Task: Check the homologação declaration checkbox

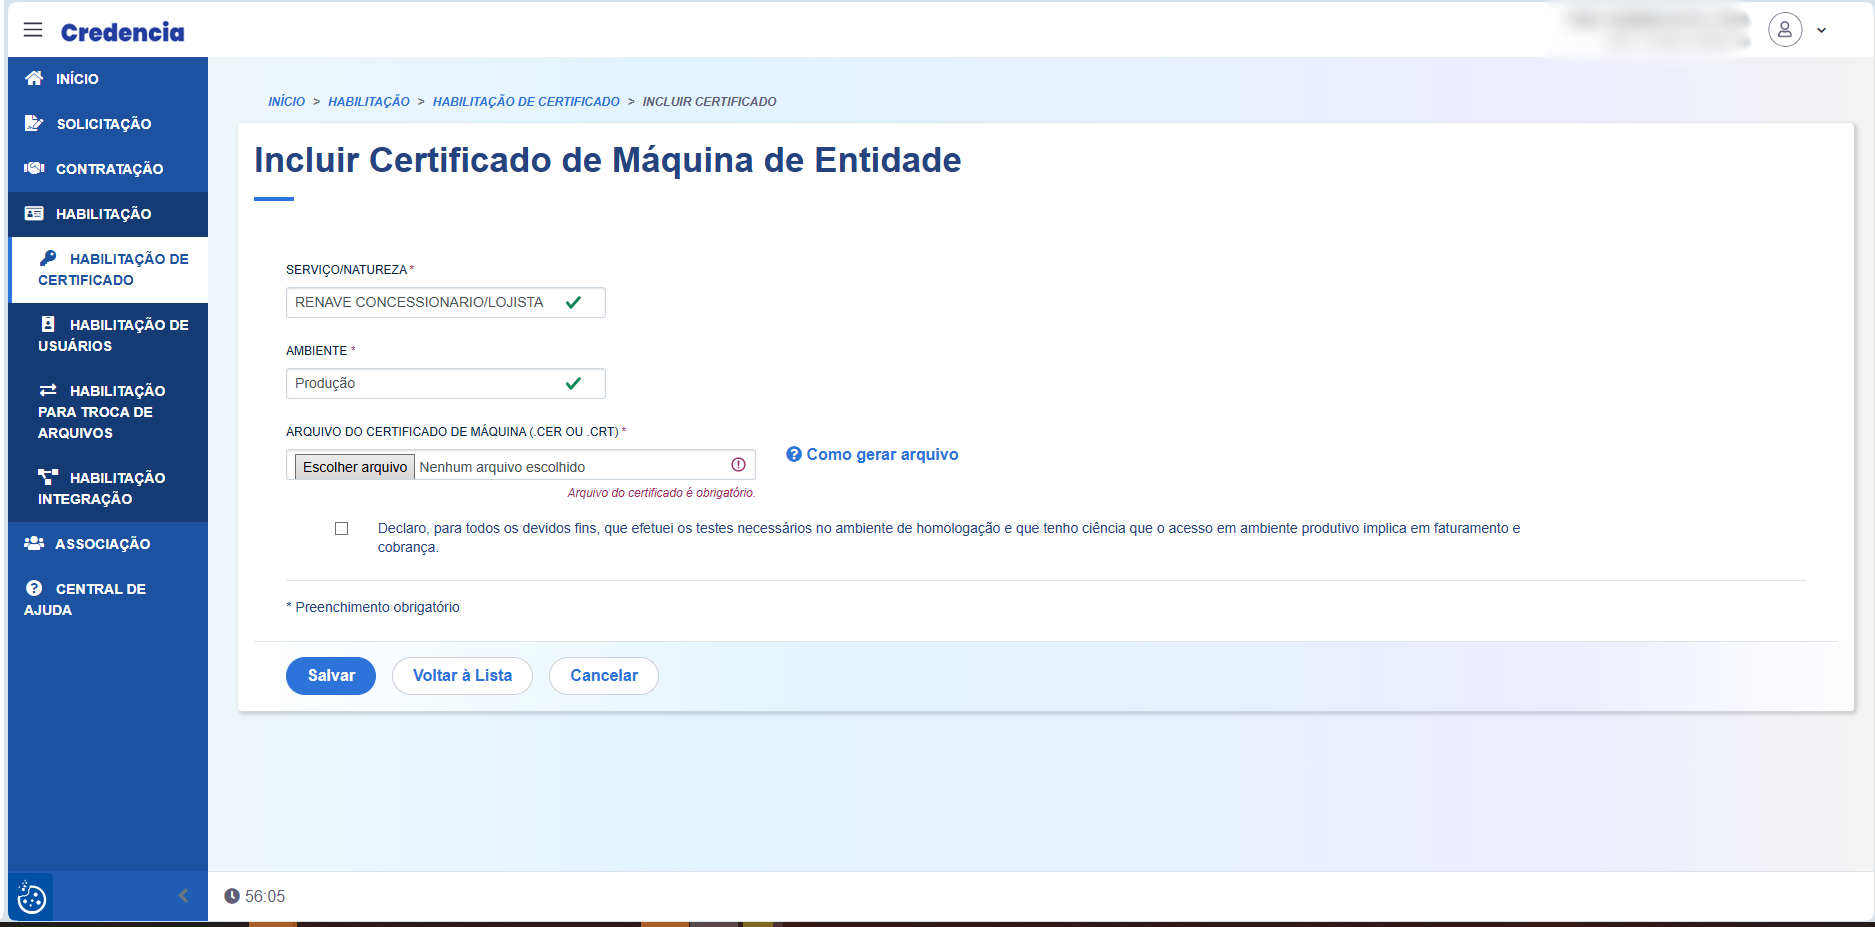Action: click(x=342, y=528)
